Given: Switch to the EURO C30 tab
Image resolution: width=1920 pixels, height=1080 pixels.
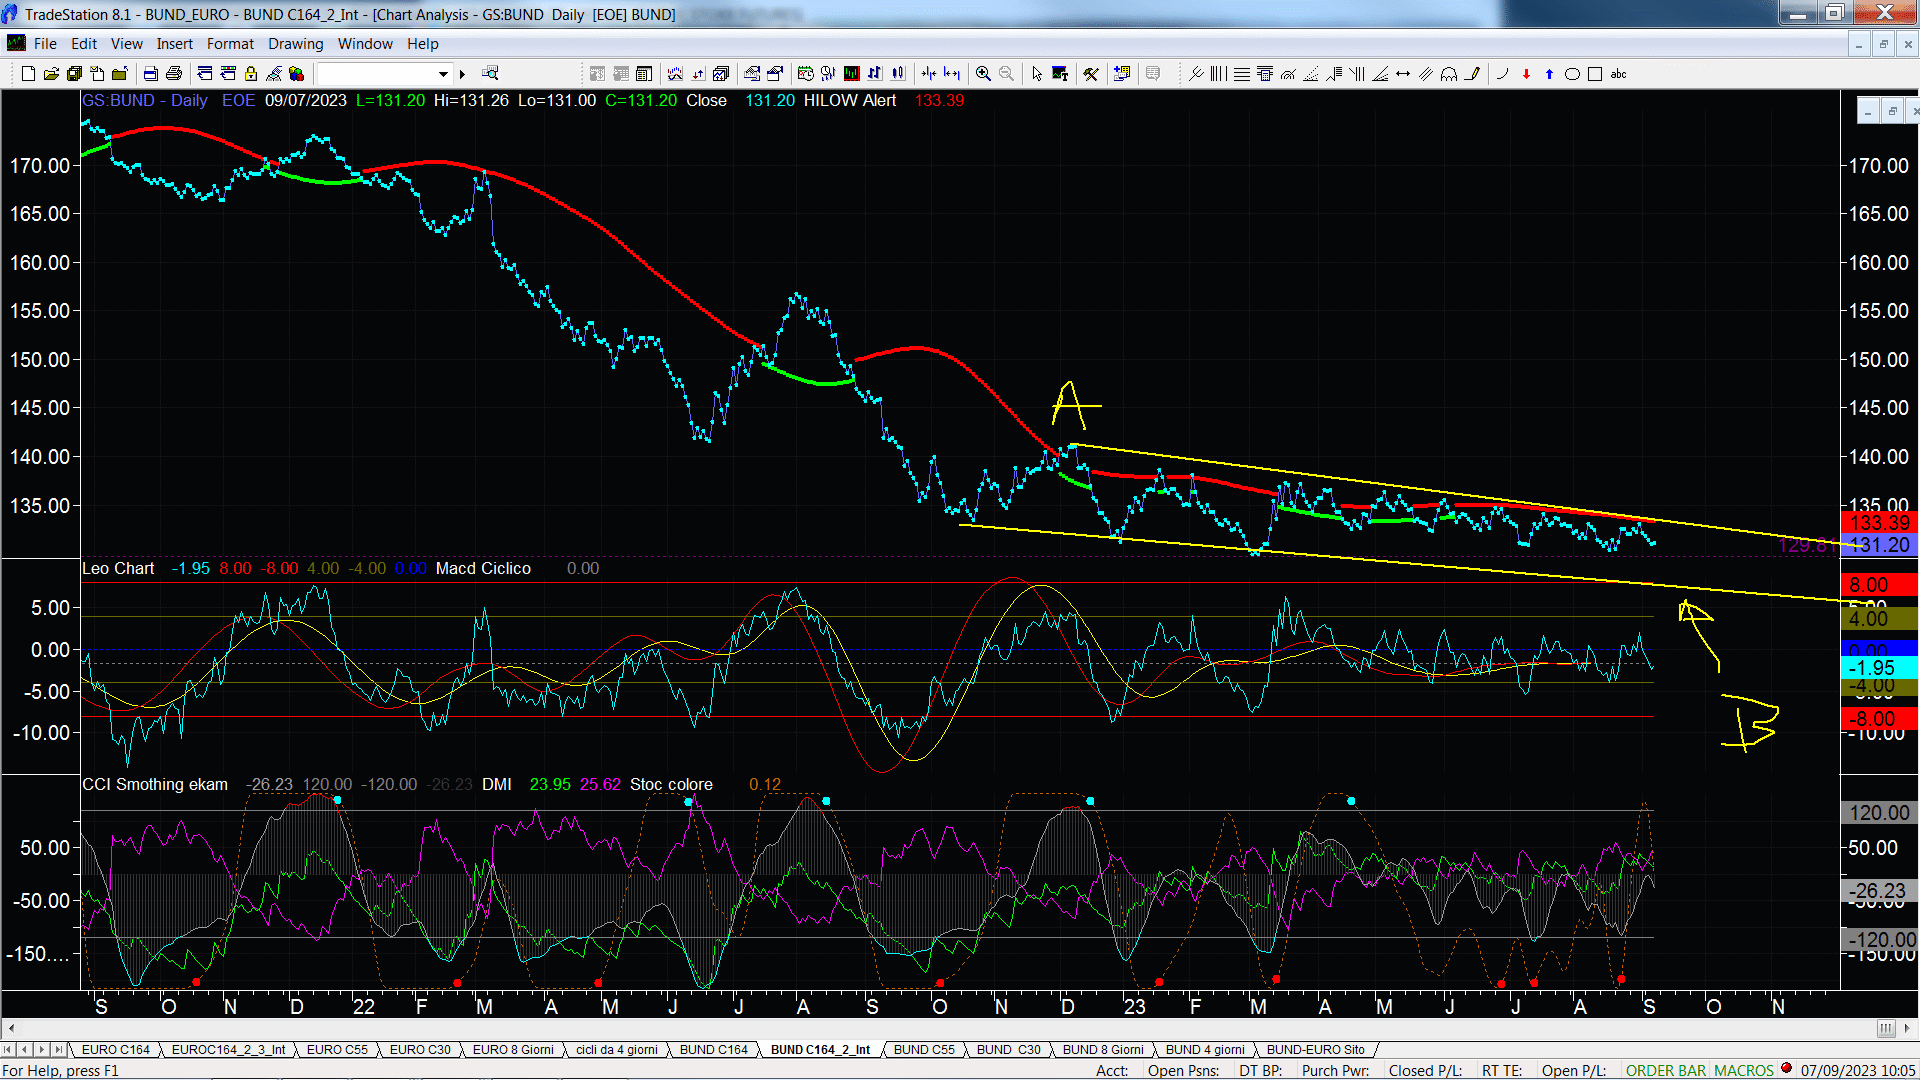Looking at the screenshot, I should 420,1049.
